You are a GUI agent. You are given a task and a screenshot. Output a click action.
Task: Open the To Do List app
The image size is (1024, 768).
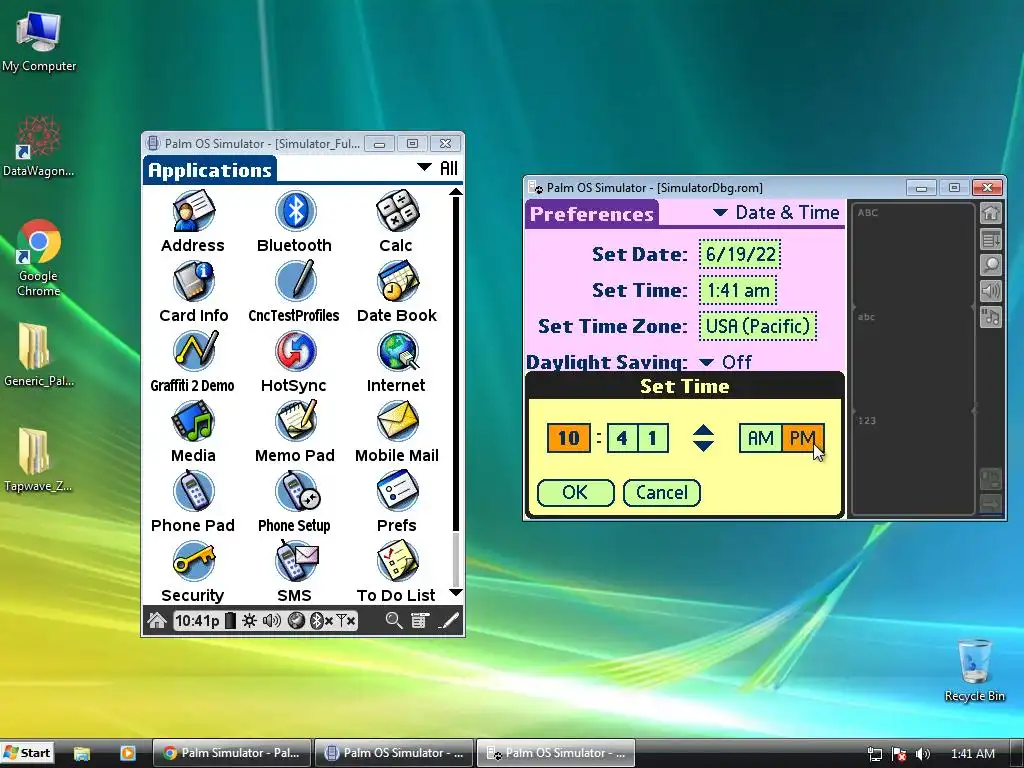tap(396, 571)
